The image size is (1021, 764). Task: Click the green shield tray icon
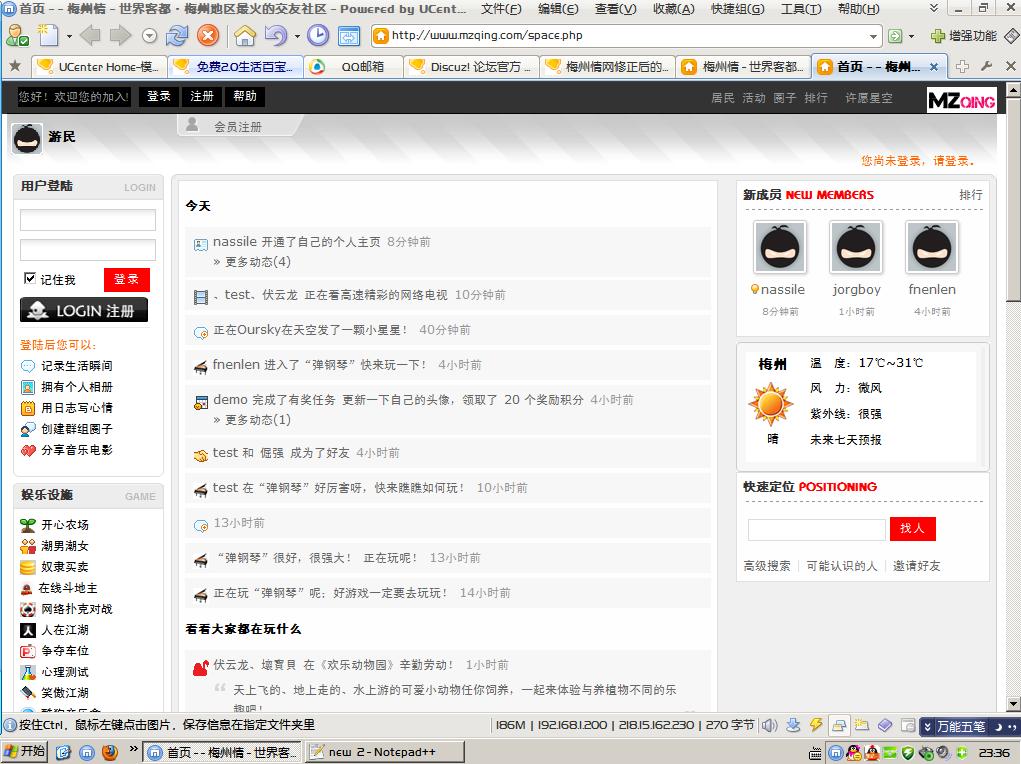click(908, 753)
